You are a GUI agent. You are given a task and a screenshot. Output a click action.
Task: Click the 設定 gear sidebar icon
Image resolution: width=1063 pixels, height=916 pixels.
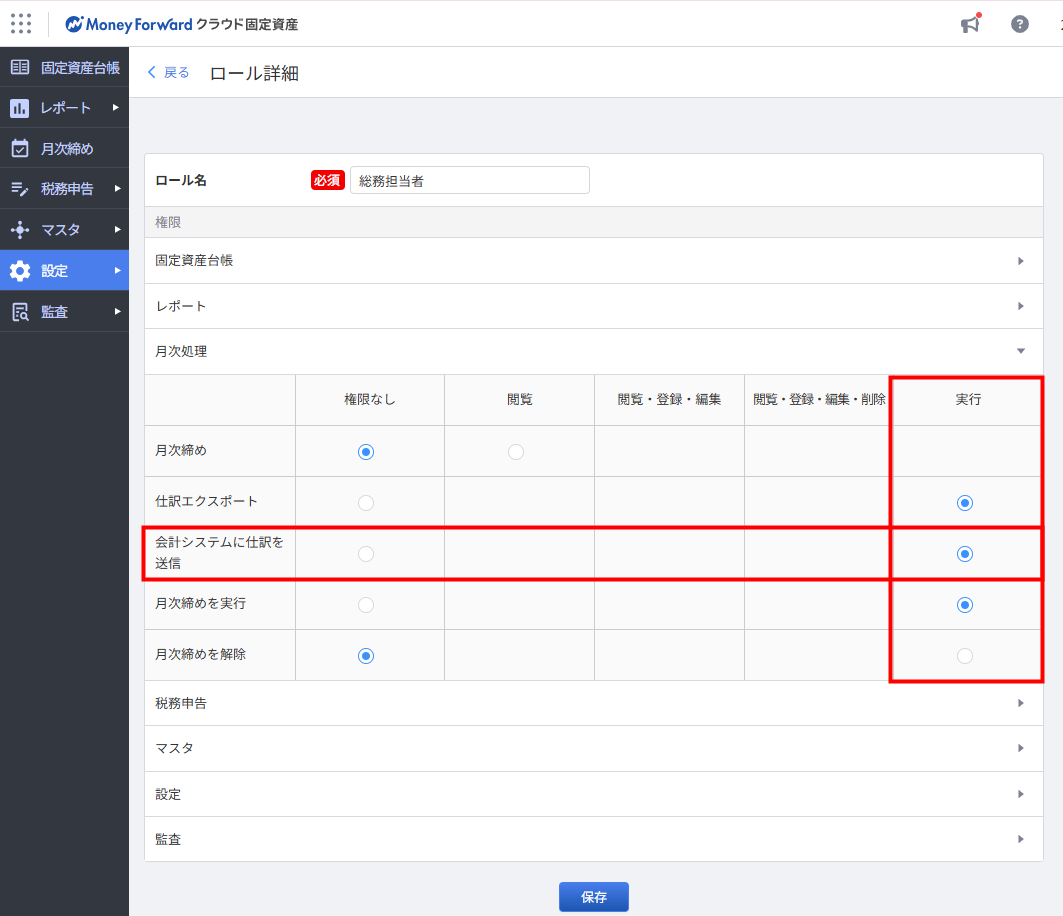20,271
